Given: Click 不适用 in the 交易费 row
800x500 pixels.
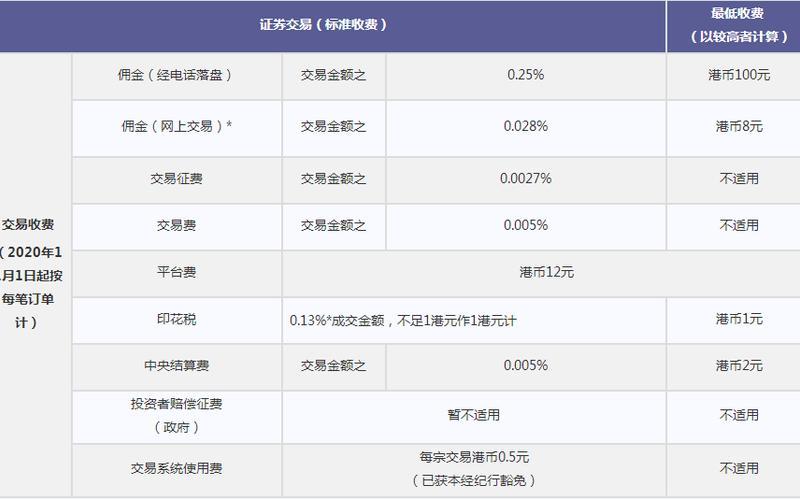Looking at the screenshot, I should click(x=739, y=225).
